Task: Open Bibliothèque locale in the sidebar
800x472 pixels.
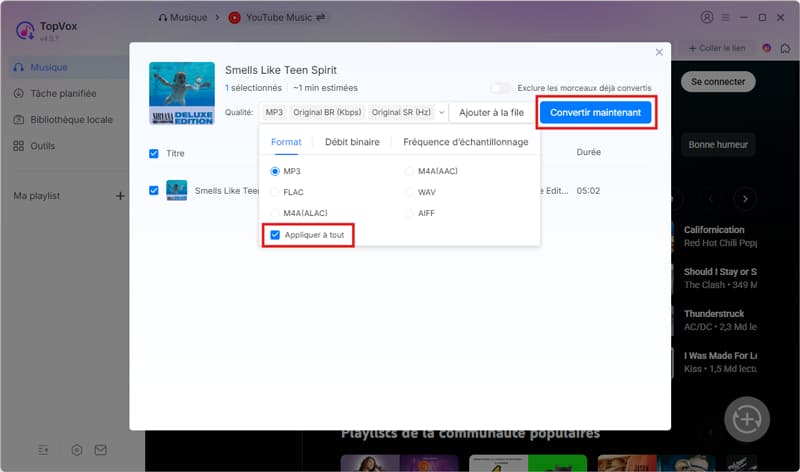Action: (70, 119)
